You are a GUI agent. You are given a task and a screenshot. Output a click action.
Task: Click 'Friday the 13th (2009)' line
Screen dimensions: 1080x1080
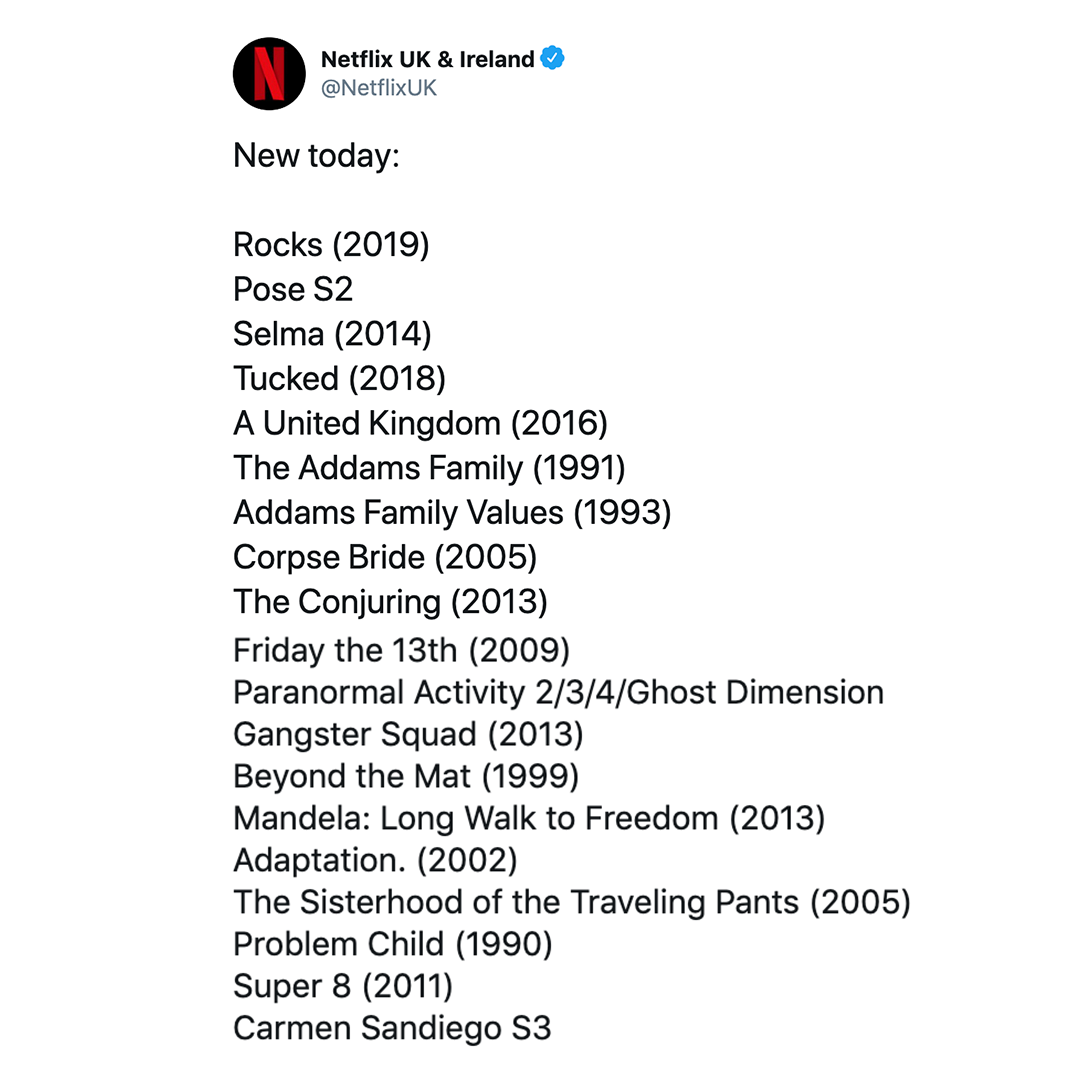pos(402,651)
